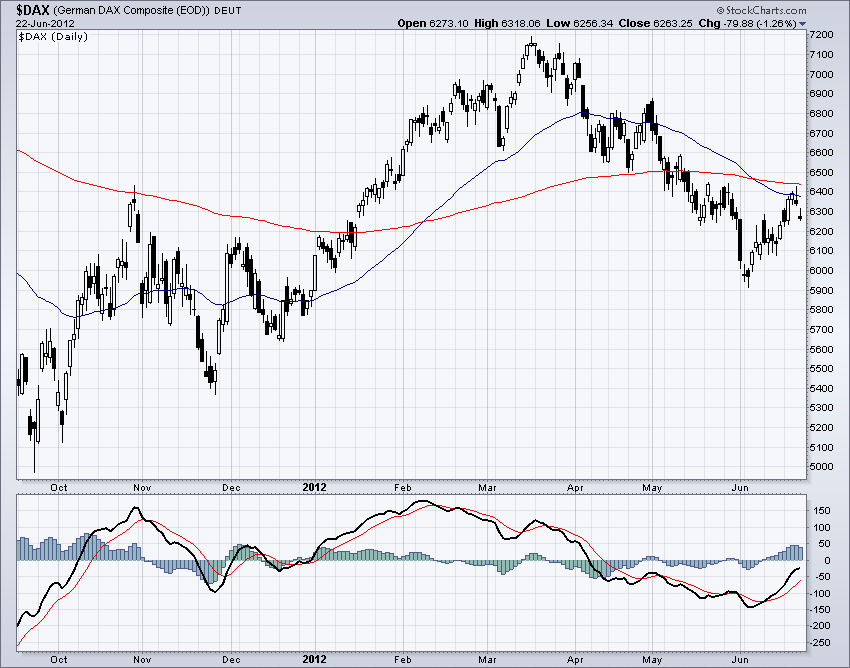Click the 2012 label under MACD panel
The height and width of the screenshot is (668, 850).
click(314, 659)
